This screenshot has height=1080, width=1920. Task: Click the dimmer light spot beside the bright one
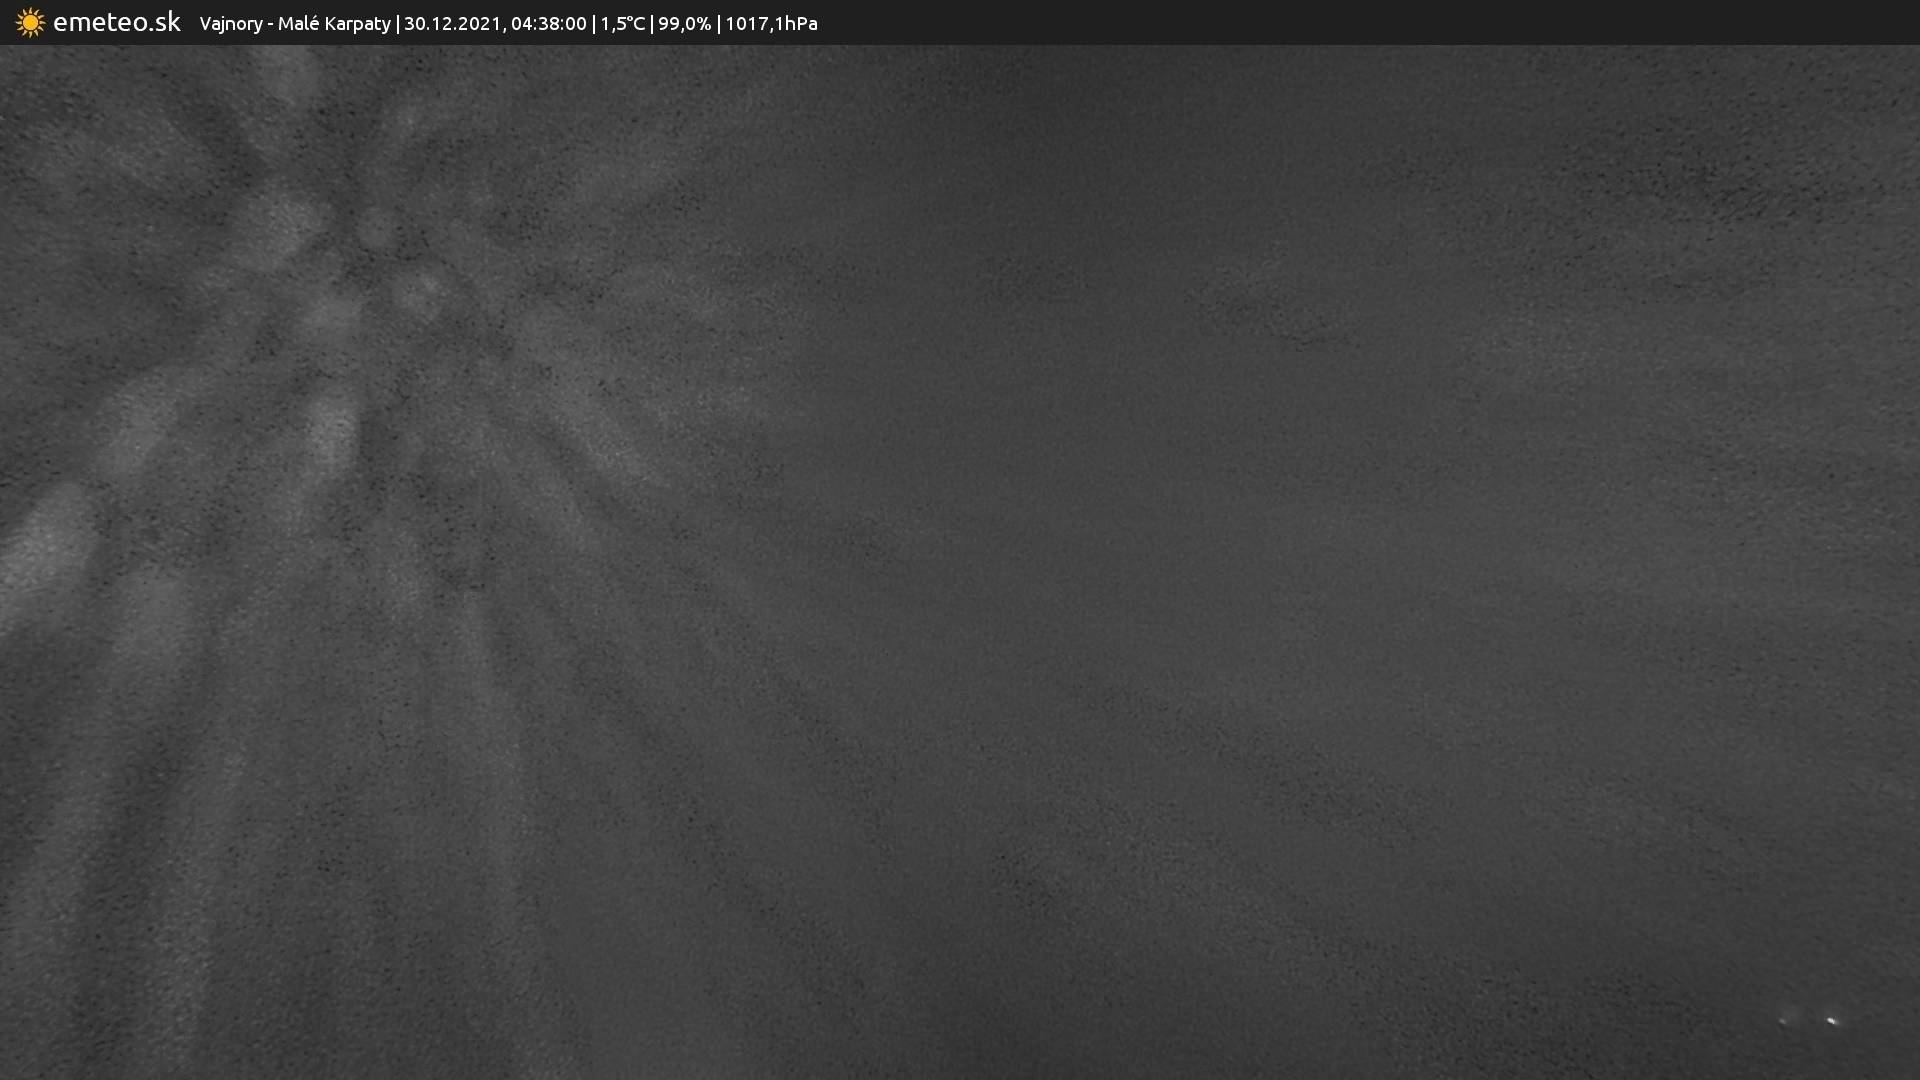[1784, 1021]
